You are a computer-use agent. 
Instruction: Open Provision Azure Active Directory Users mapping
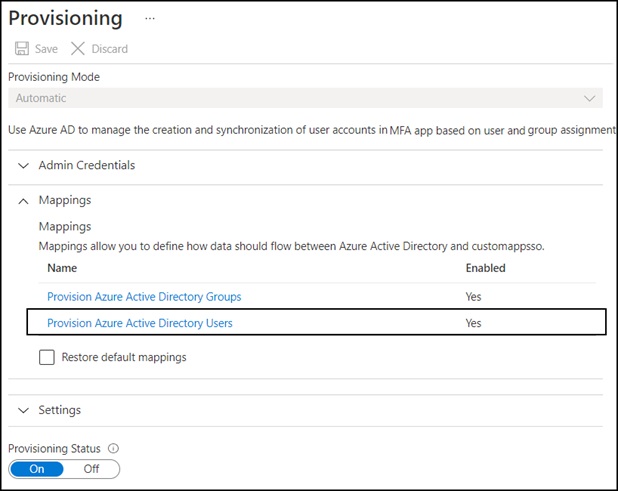click(x=140, y=323)
